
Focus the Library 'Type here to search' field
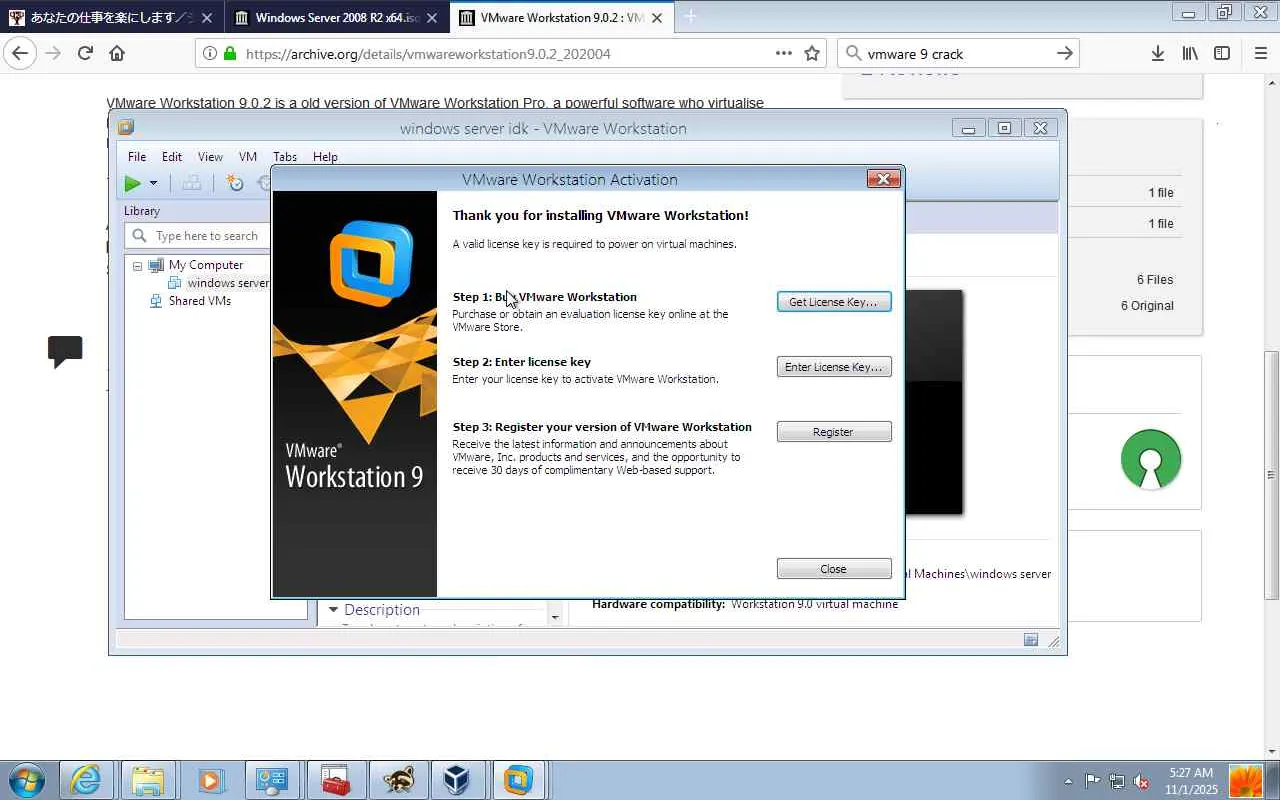point(197,236)
